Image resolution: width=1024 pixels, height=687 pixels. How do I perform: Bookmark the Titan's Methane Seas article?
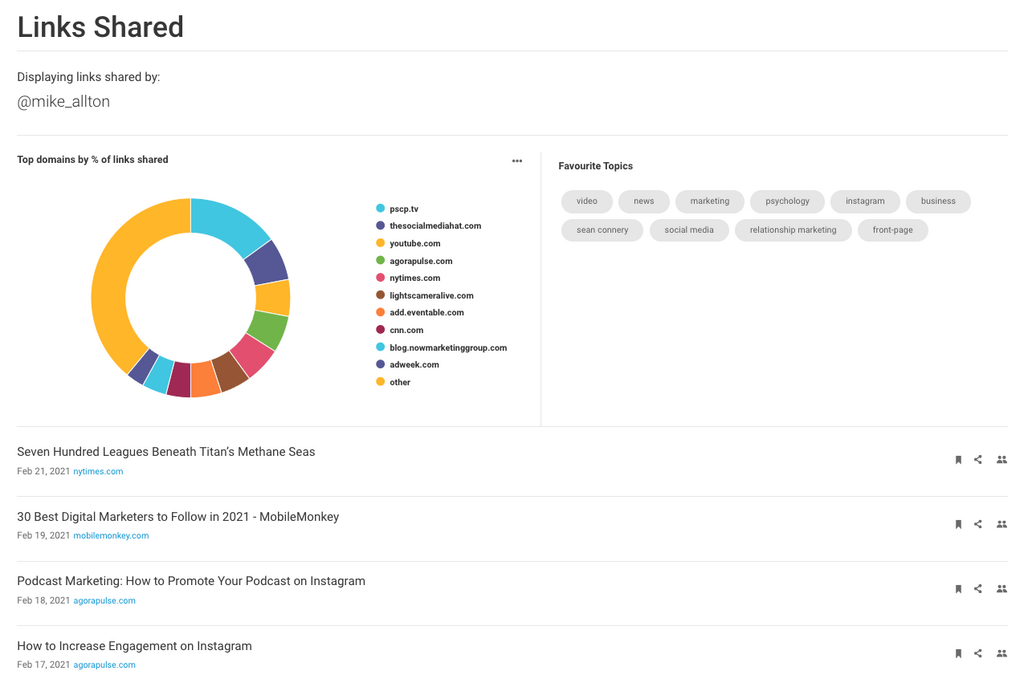point(958,460)
